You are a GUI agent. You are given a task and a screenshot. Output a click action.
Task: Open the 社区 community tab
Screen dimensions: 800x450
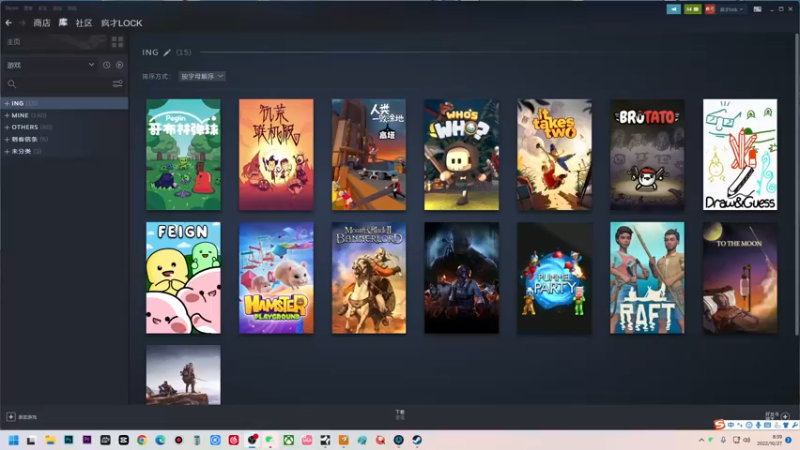pyautogui.click(x=84, y=23)
